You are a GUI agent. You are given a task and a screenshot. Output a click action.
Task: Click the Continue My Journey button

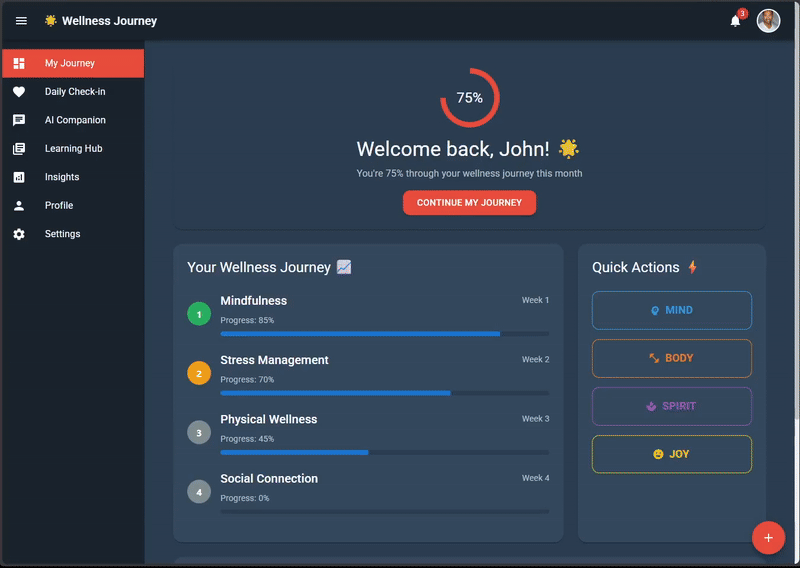point(469,203)
